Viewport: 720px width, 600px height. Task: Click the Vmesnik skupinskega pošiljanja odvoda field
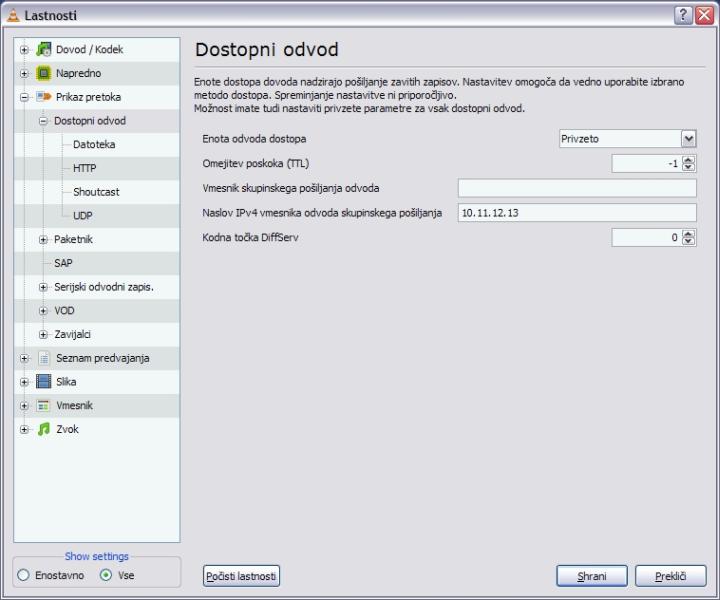tap(576, 188)
